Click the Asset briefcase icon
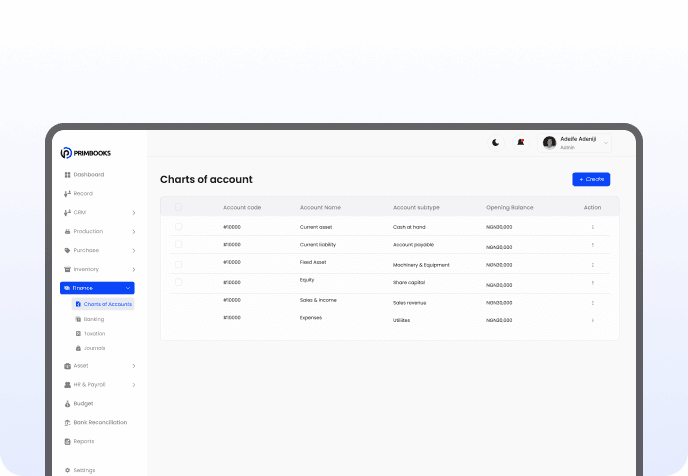 (67, 366)
